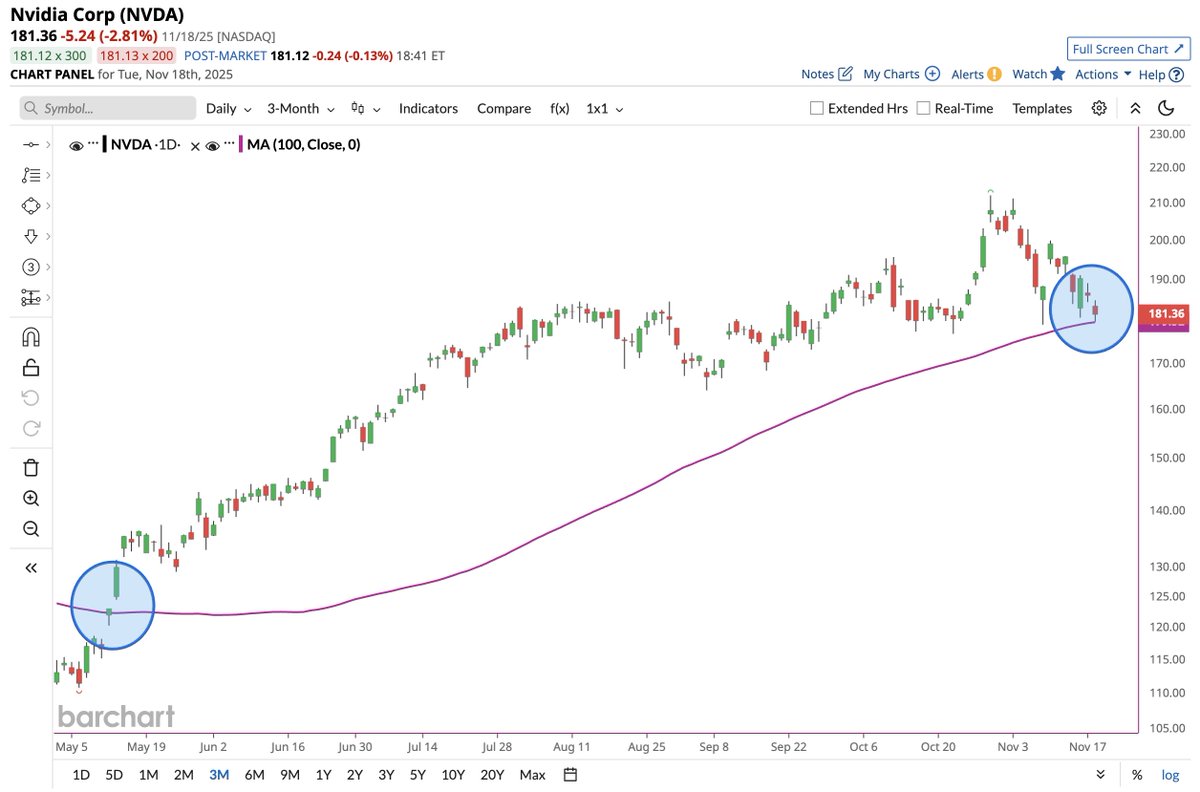1200x792 pixels.
Task: Switch to dark mode moon icon
Action: (1166, 108)
